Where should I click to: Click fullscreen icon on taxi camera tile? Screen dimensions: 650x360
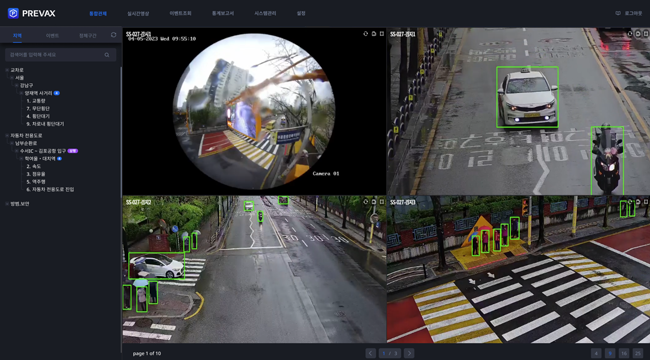click(x=646, y=34)
